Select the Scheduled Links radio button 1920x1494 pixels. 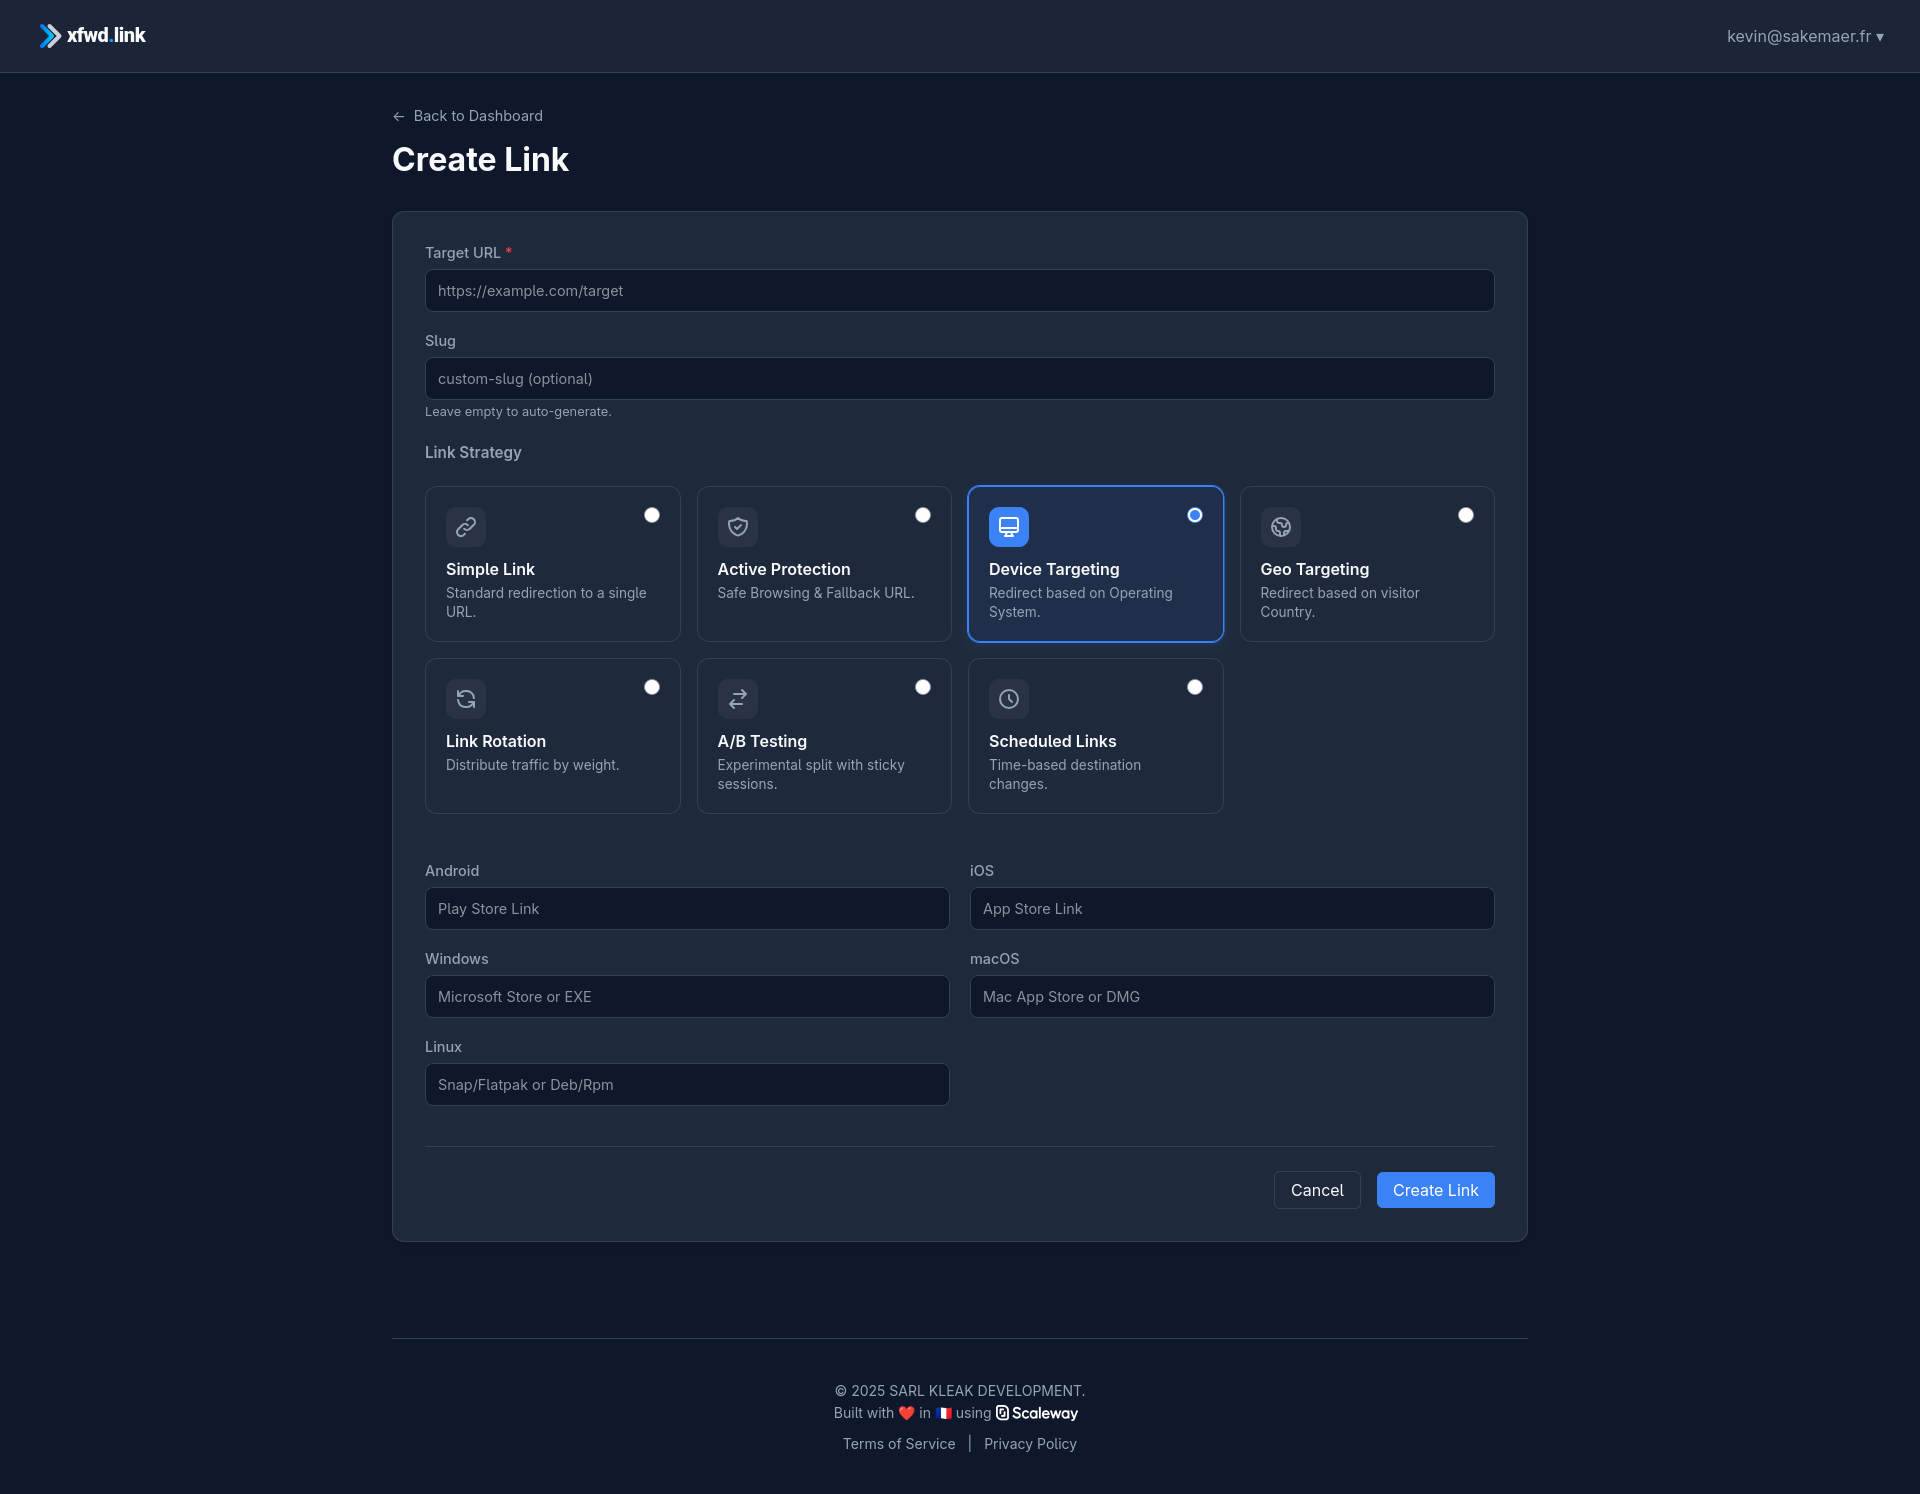1195,687
